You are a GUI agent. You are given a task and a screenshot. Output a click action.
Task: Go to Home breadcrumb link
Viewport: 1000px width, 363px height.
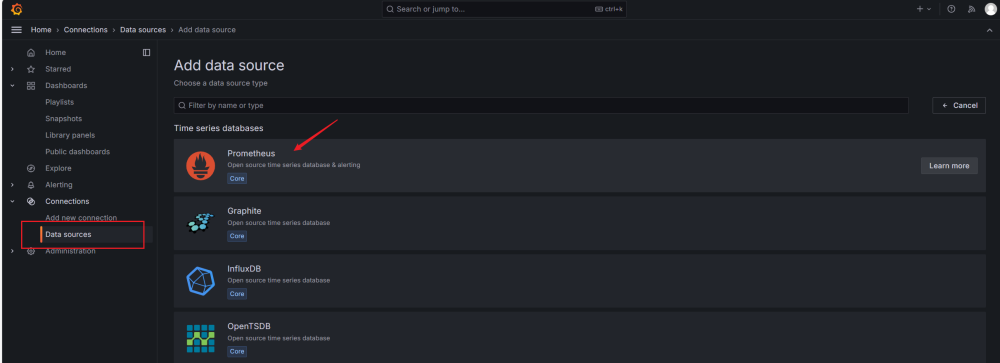[41, 30]
